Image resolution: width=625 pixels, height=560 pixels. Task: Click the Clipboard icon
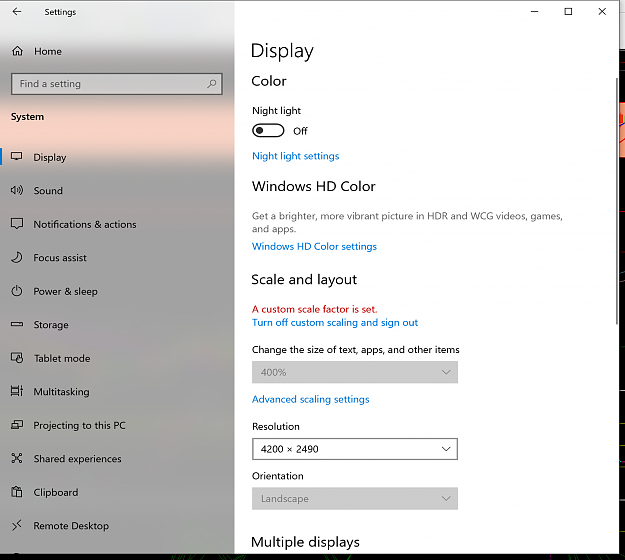pos(17,491)
